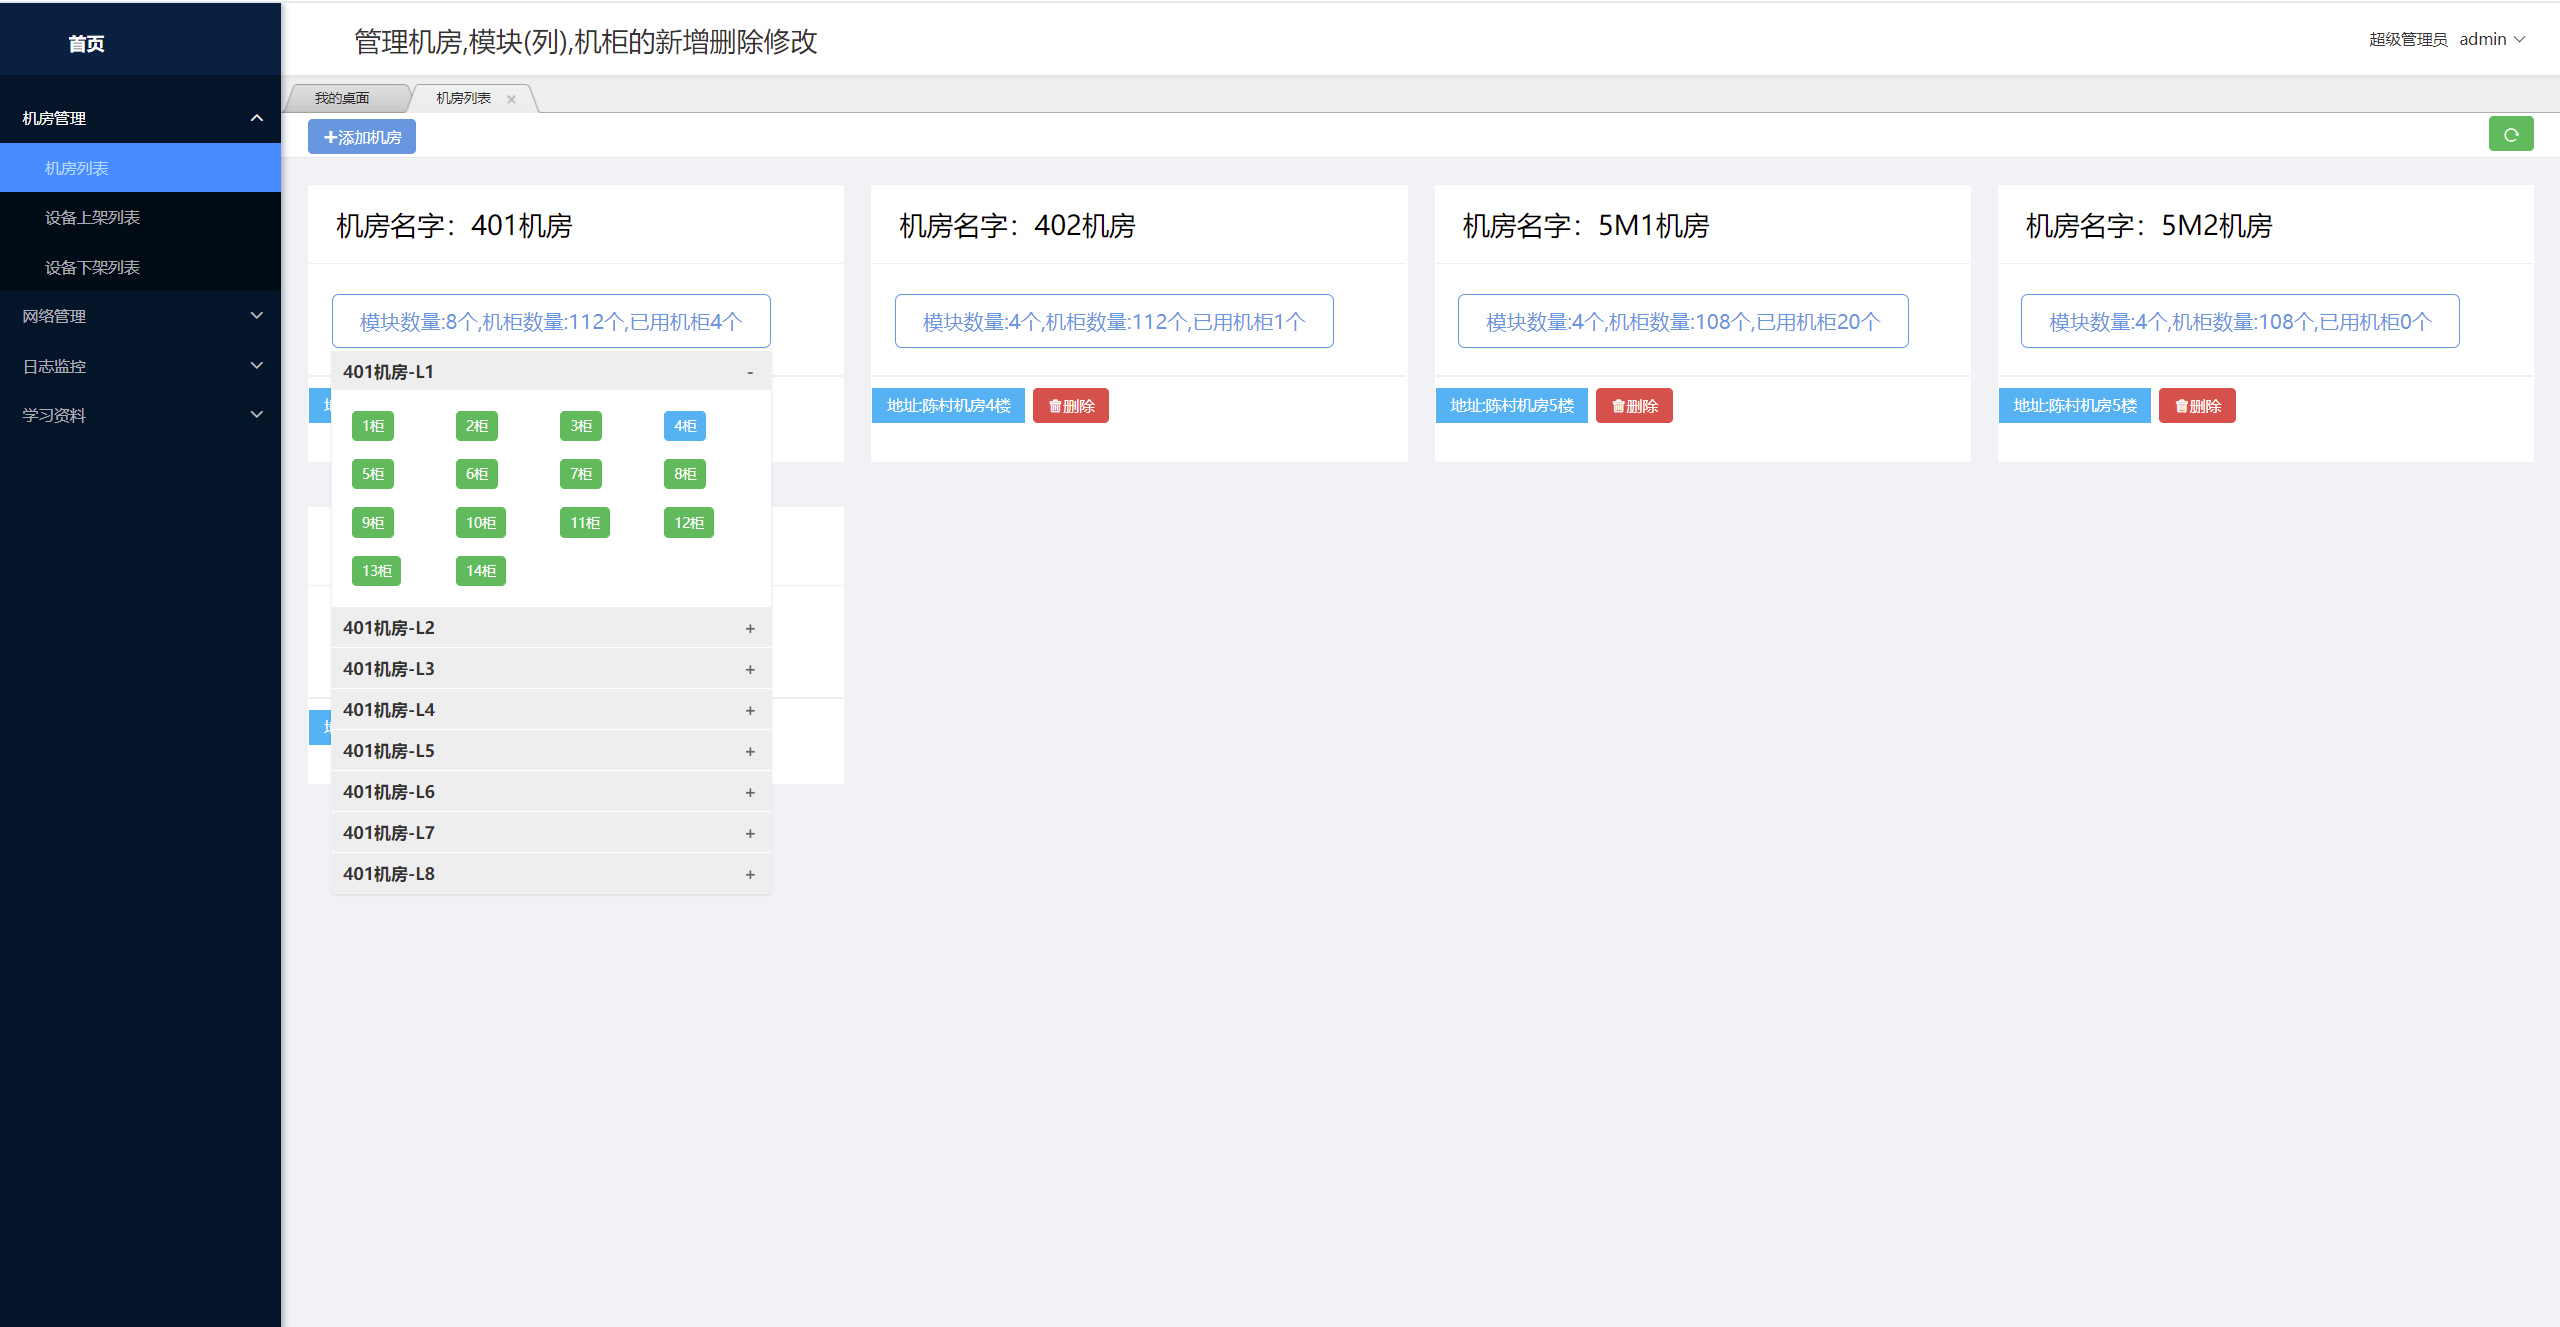Viewport: 2560px width, 1327px height.
Task: Expand the 401机房-L2 row
Action: pos(551,628)
